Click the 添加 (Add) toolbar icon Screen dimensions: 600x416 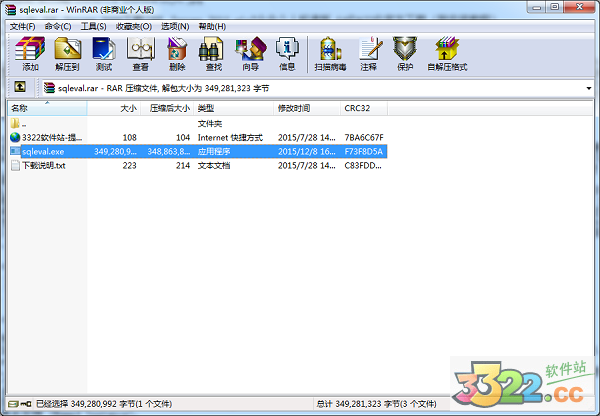point(30,54)
